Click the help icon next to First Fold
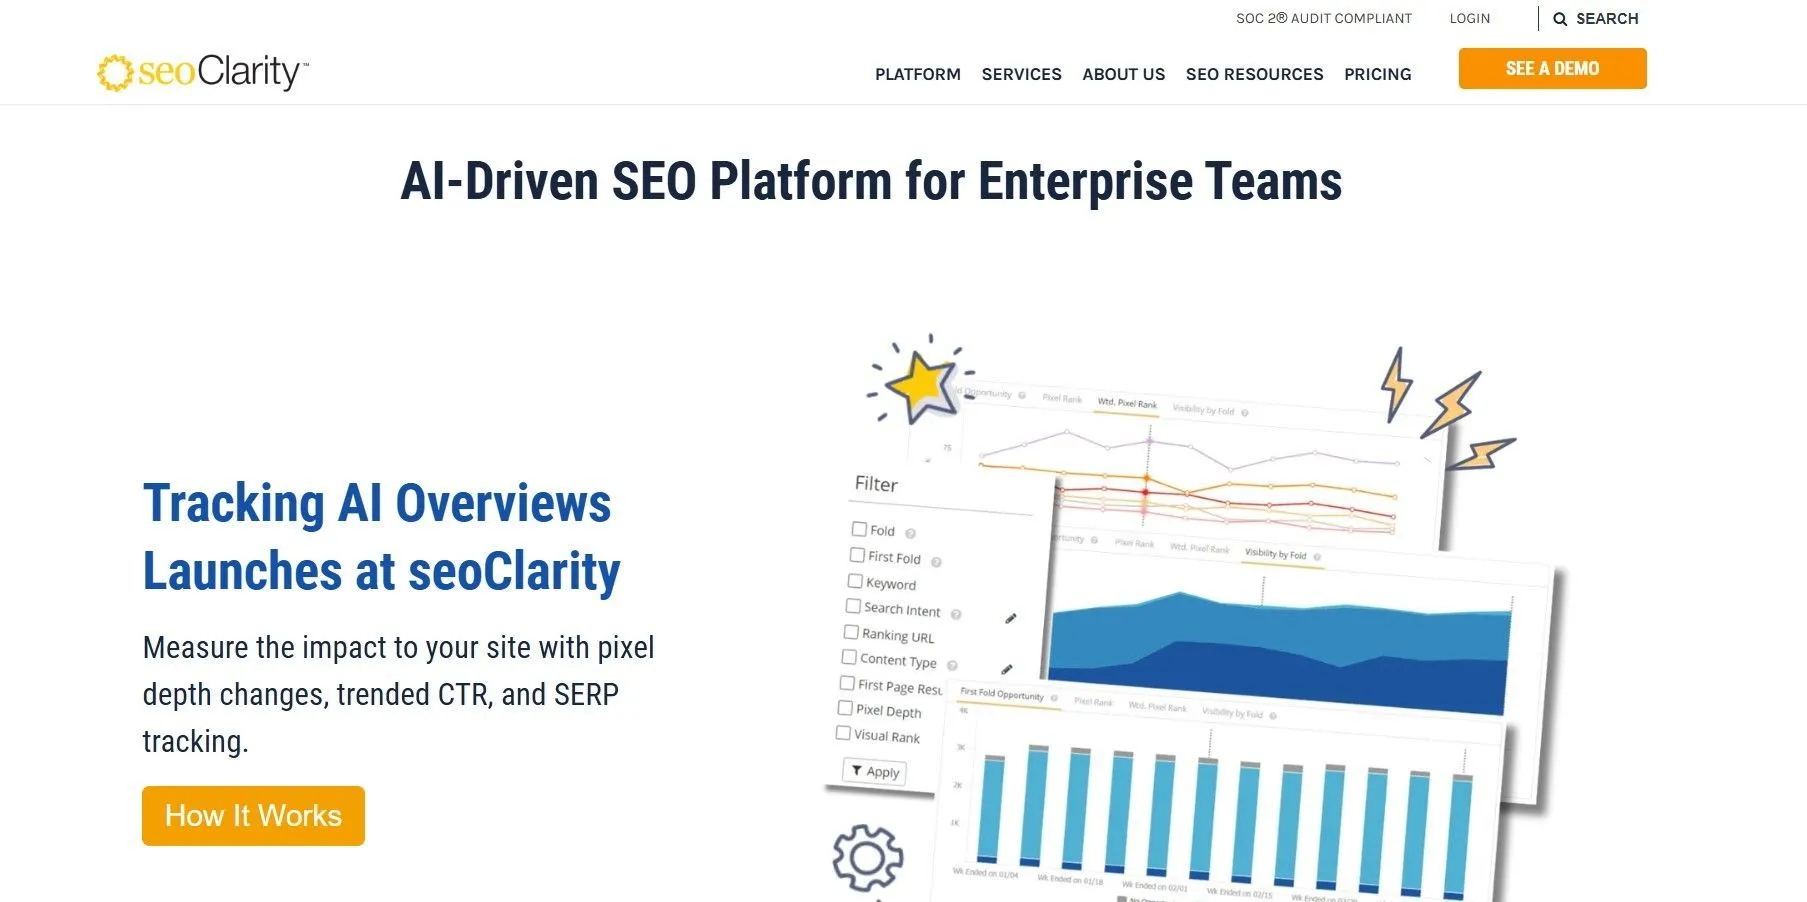This screenshot has height=902, width=1807. (936, 562)
